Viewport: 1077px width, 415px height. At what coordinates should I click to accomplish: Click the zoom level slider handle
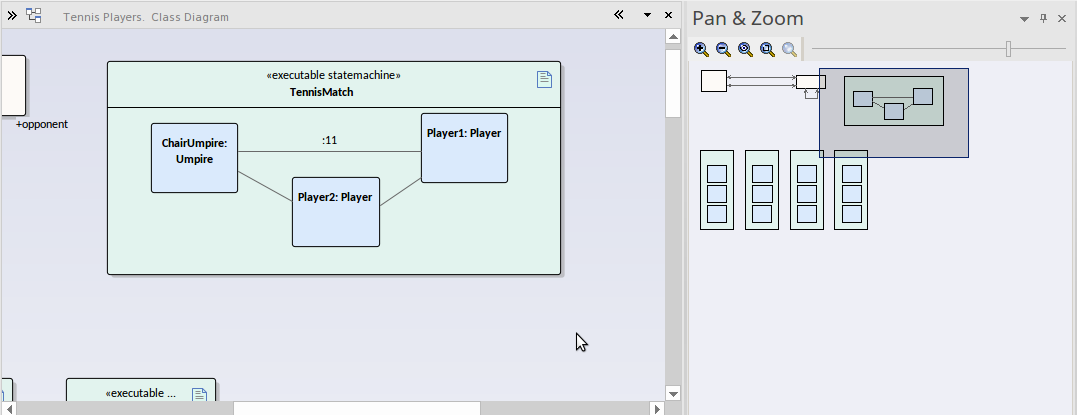[x=1008, y=49]
